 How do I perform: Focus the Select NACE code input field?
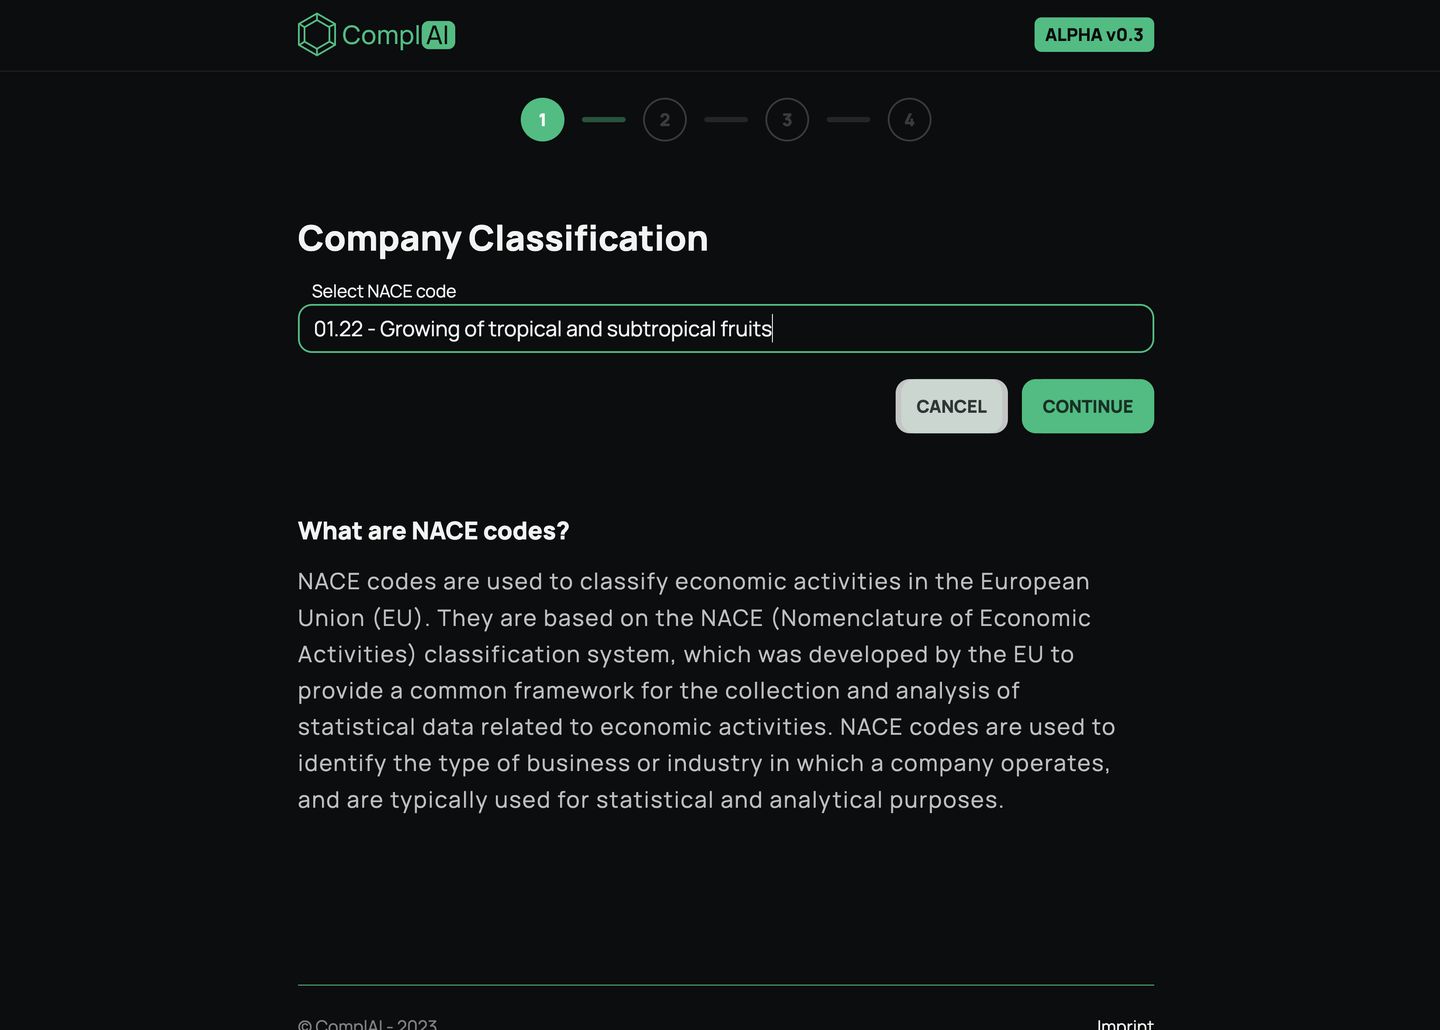pos(726,329)
